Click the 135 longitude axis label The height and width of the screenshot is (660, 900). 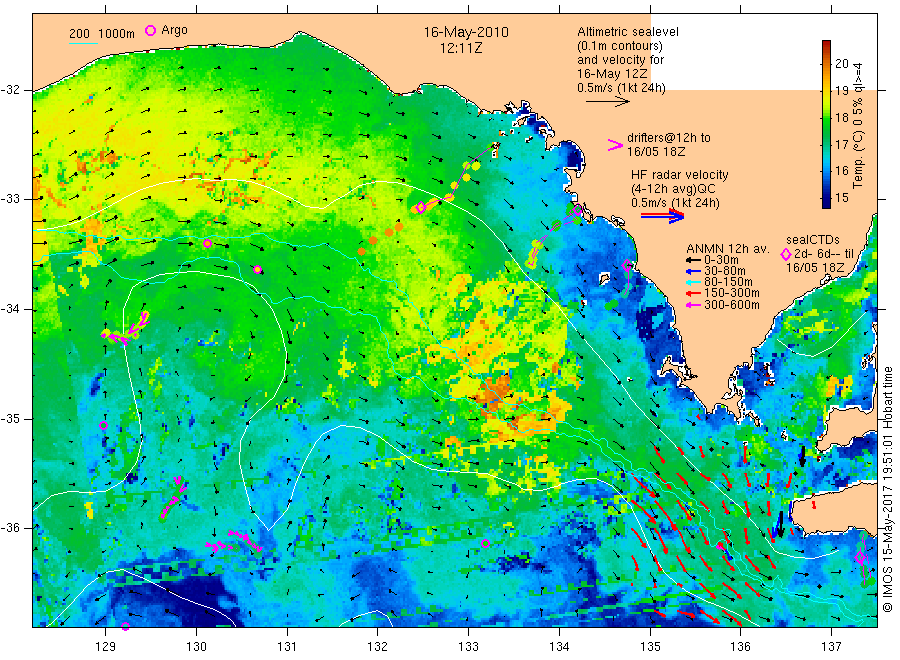[x=650, y=647]
